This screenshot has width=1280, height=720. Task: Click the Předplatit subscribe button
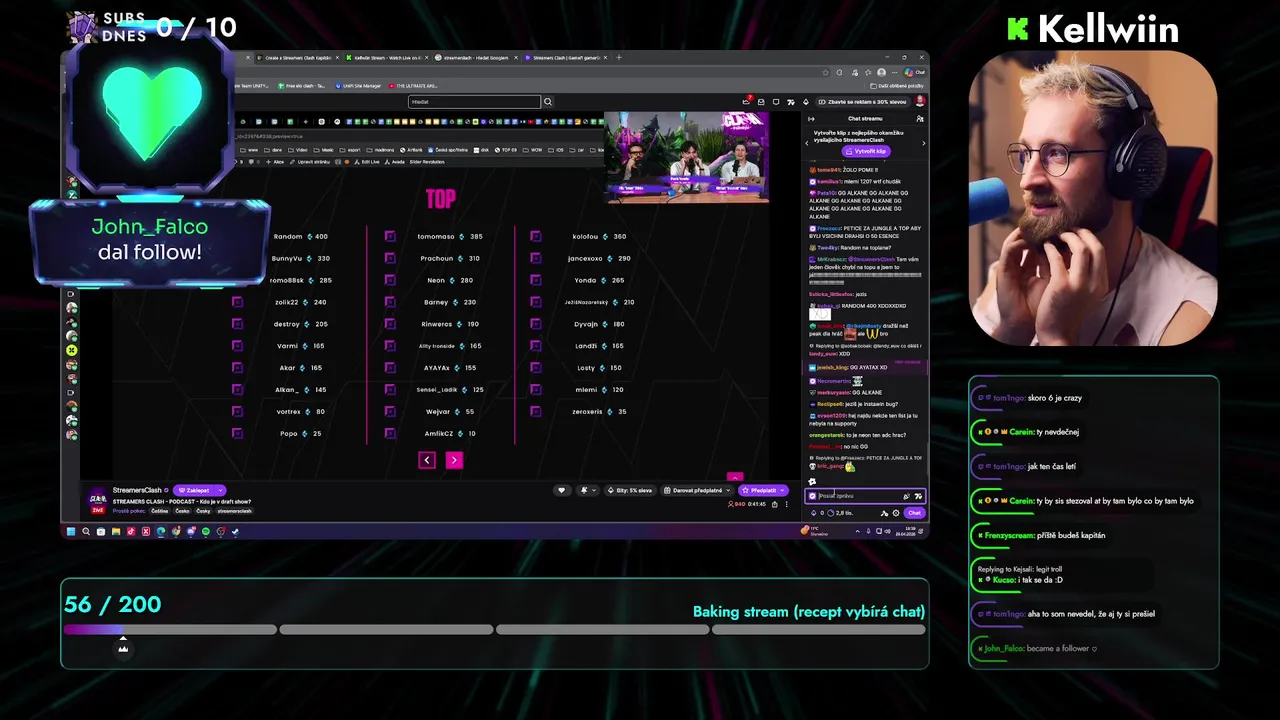tap(763, 491)
